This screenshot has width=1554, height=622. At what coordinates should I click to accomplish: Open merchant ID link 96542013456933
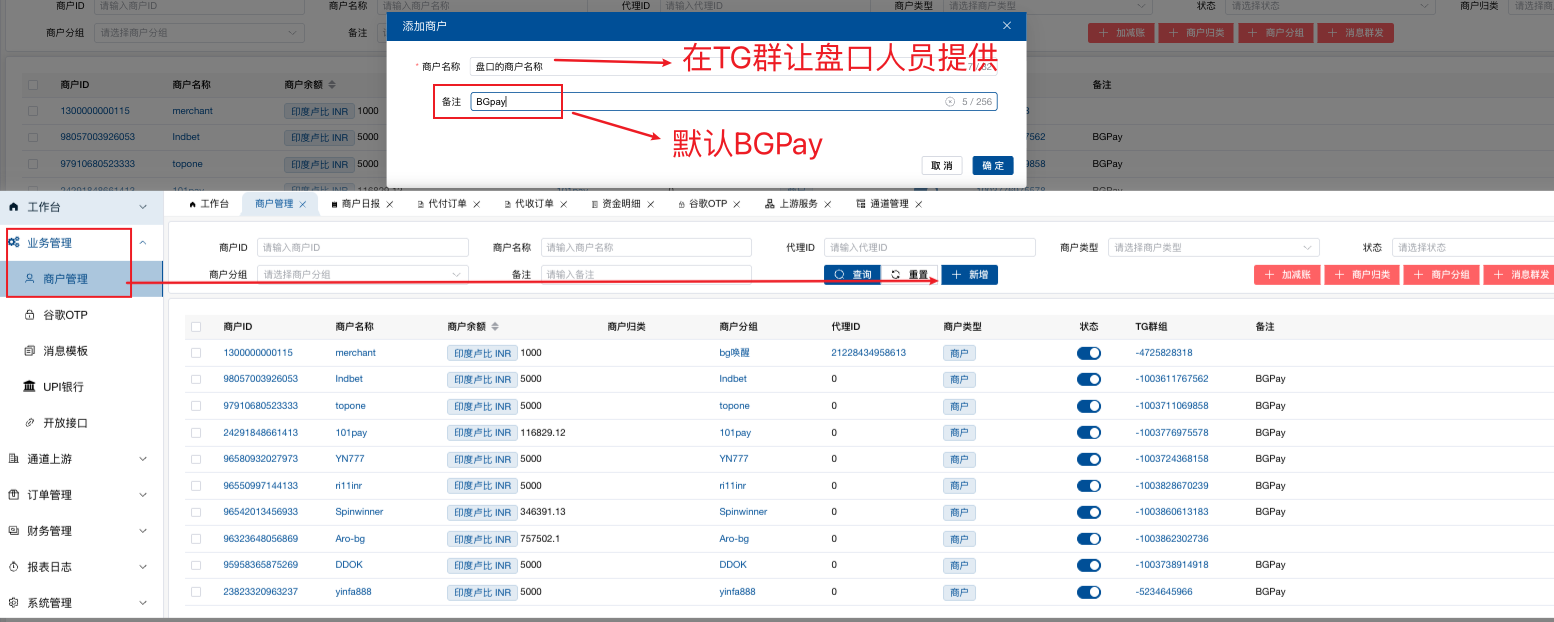coord(260,511)
